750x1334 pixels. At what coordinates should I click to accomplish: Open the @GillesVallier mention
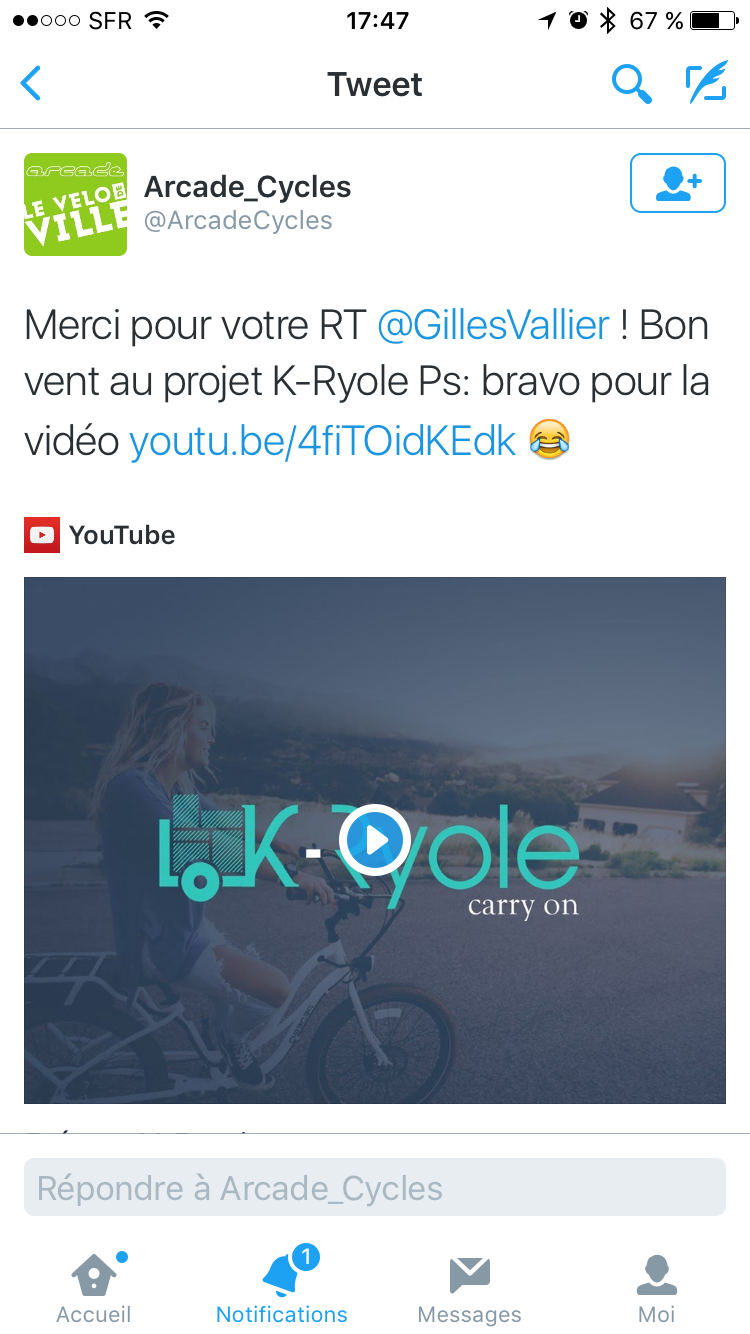pyautogui.click(x=493, y=326)
